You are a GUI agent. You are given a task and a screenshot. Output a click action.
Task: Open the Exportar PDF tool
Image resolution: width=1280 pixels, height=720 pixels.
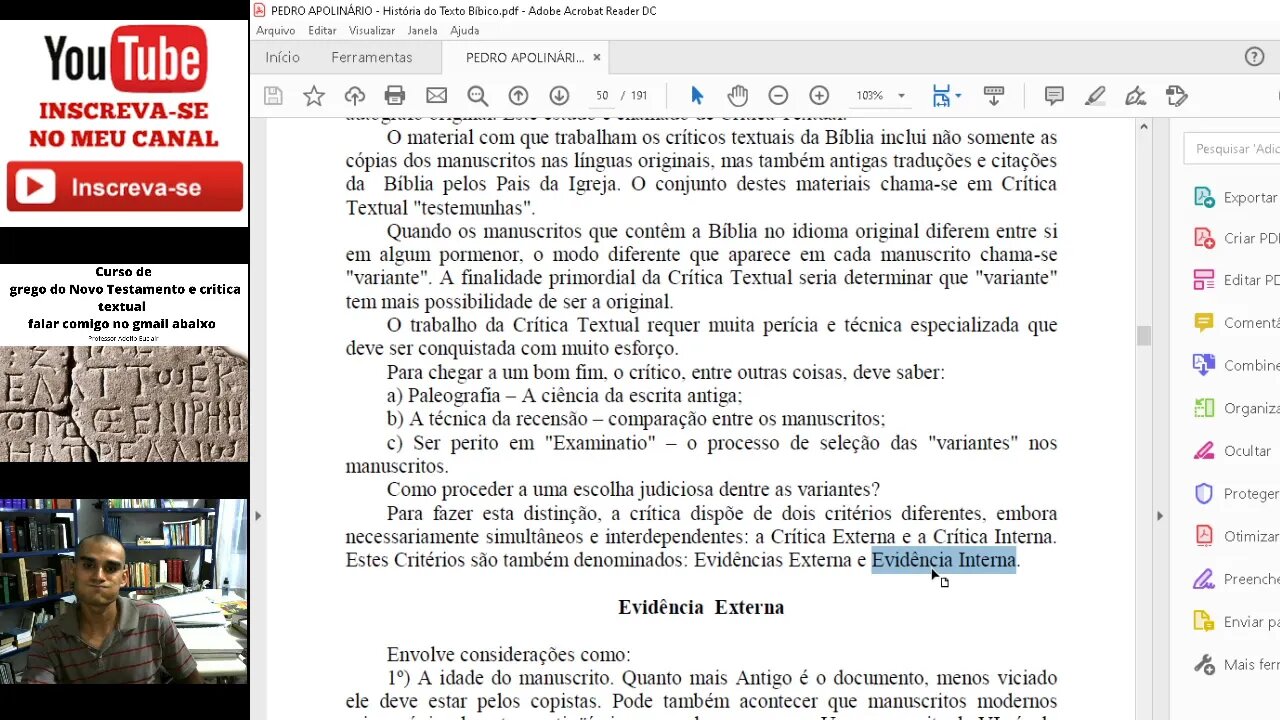click(x=1236, y=197)
